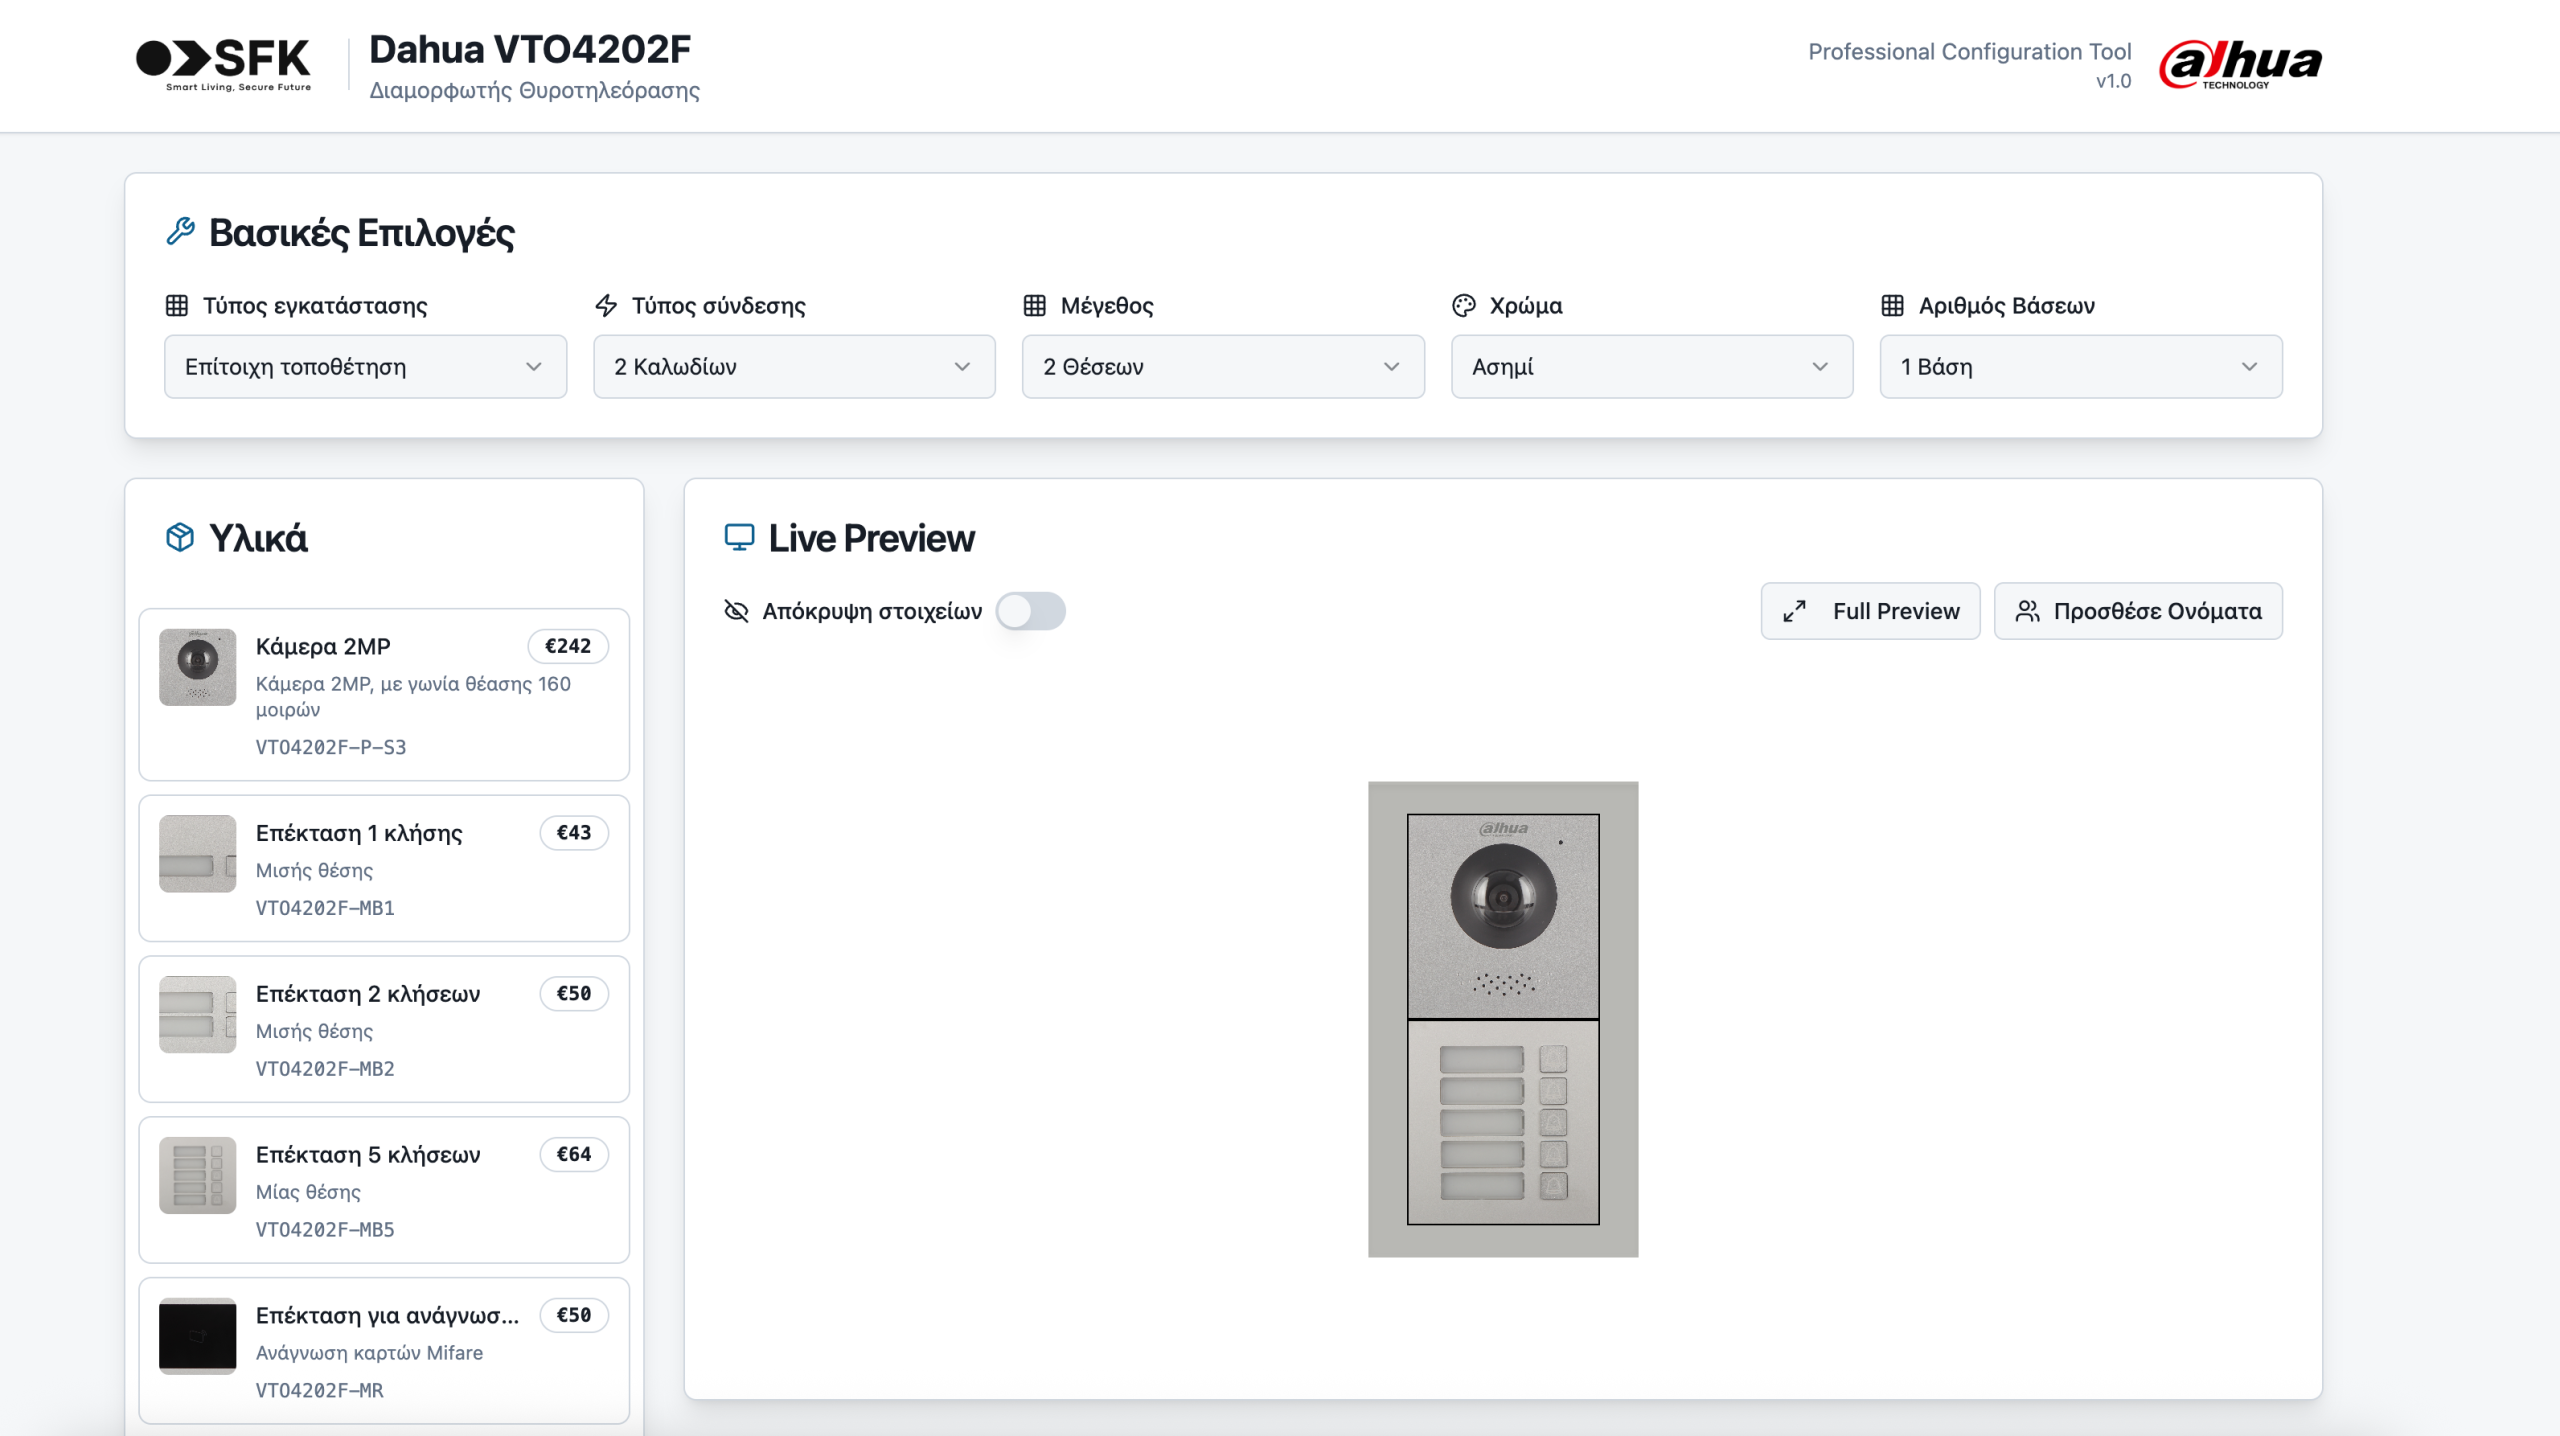Viewport: 2560px width, 1436px height.
Task: Open the Τύπος εγκατάστασης dropdown
Action: pos(365,367)
